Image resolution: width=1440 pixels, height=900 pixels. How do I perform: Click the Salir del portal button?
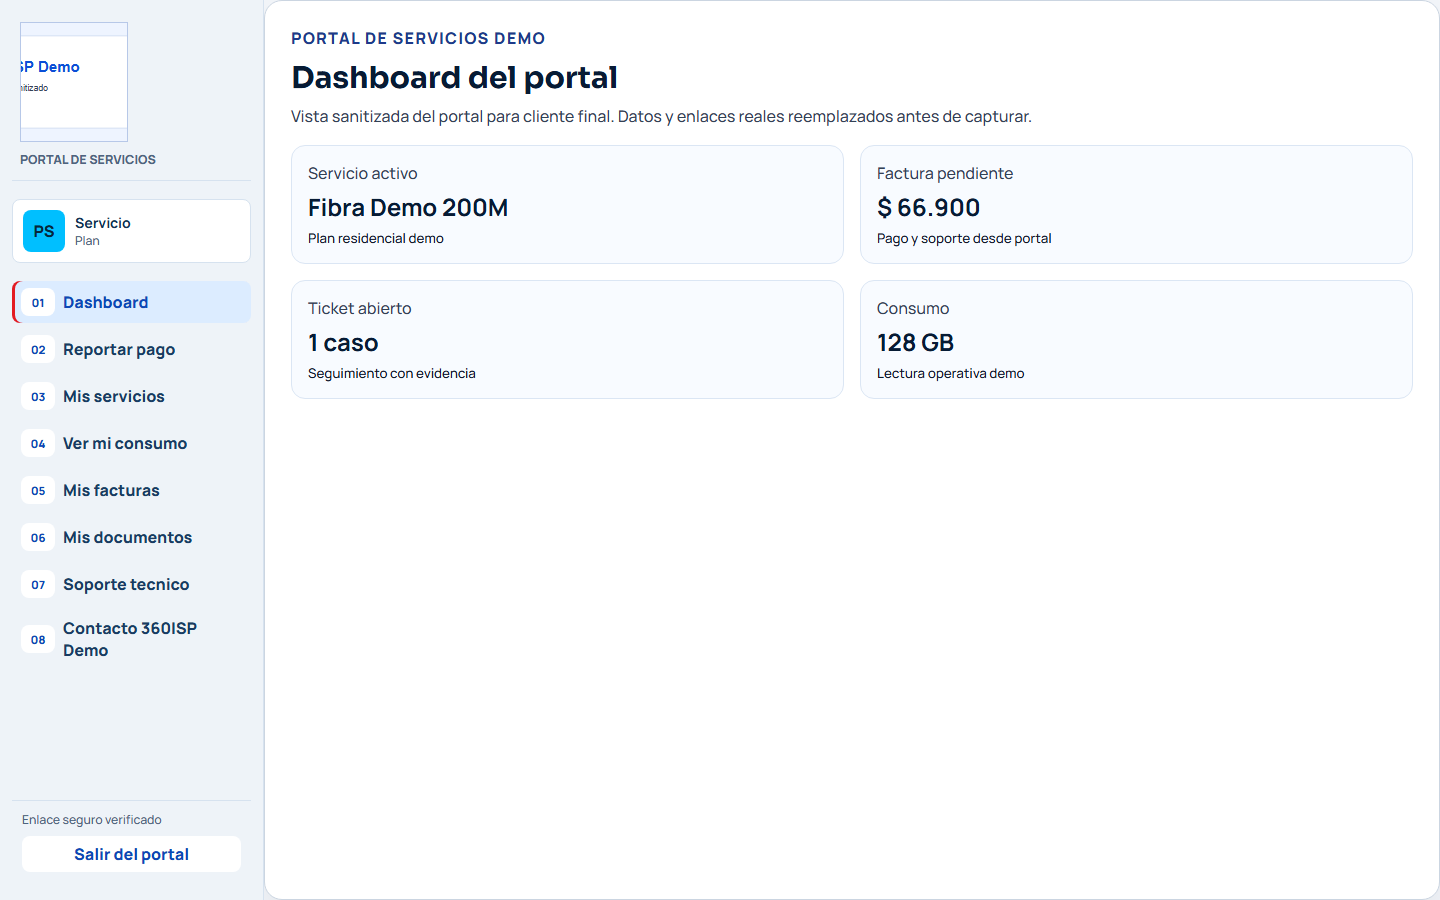131,854
